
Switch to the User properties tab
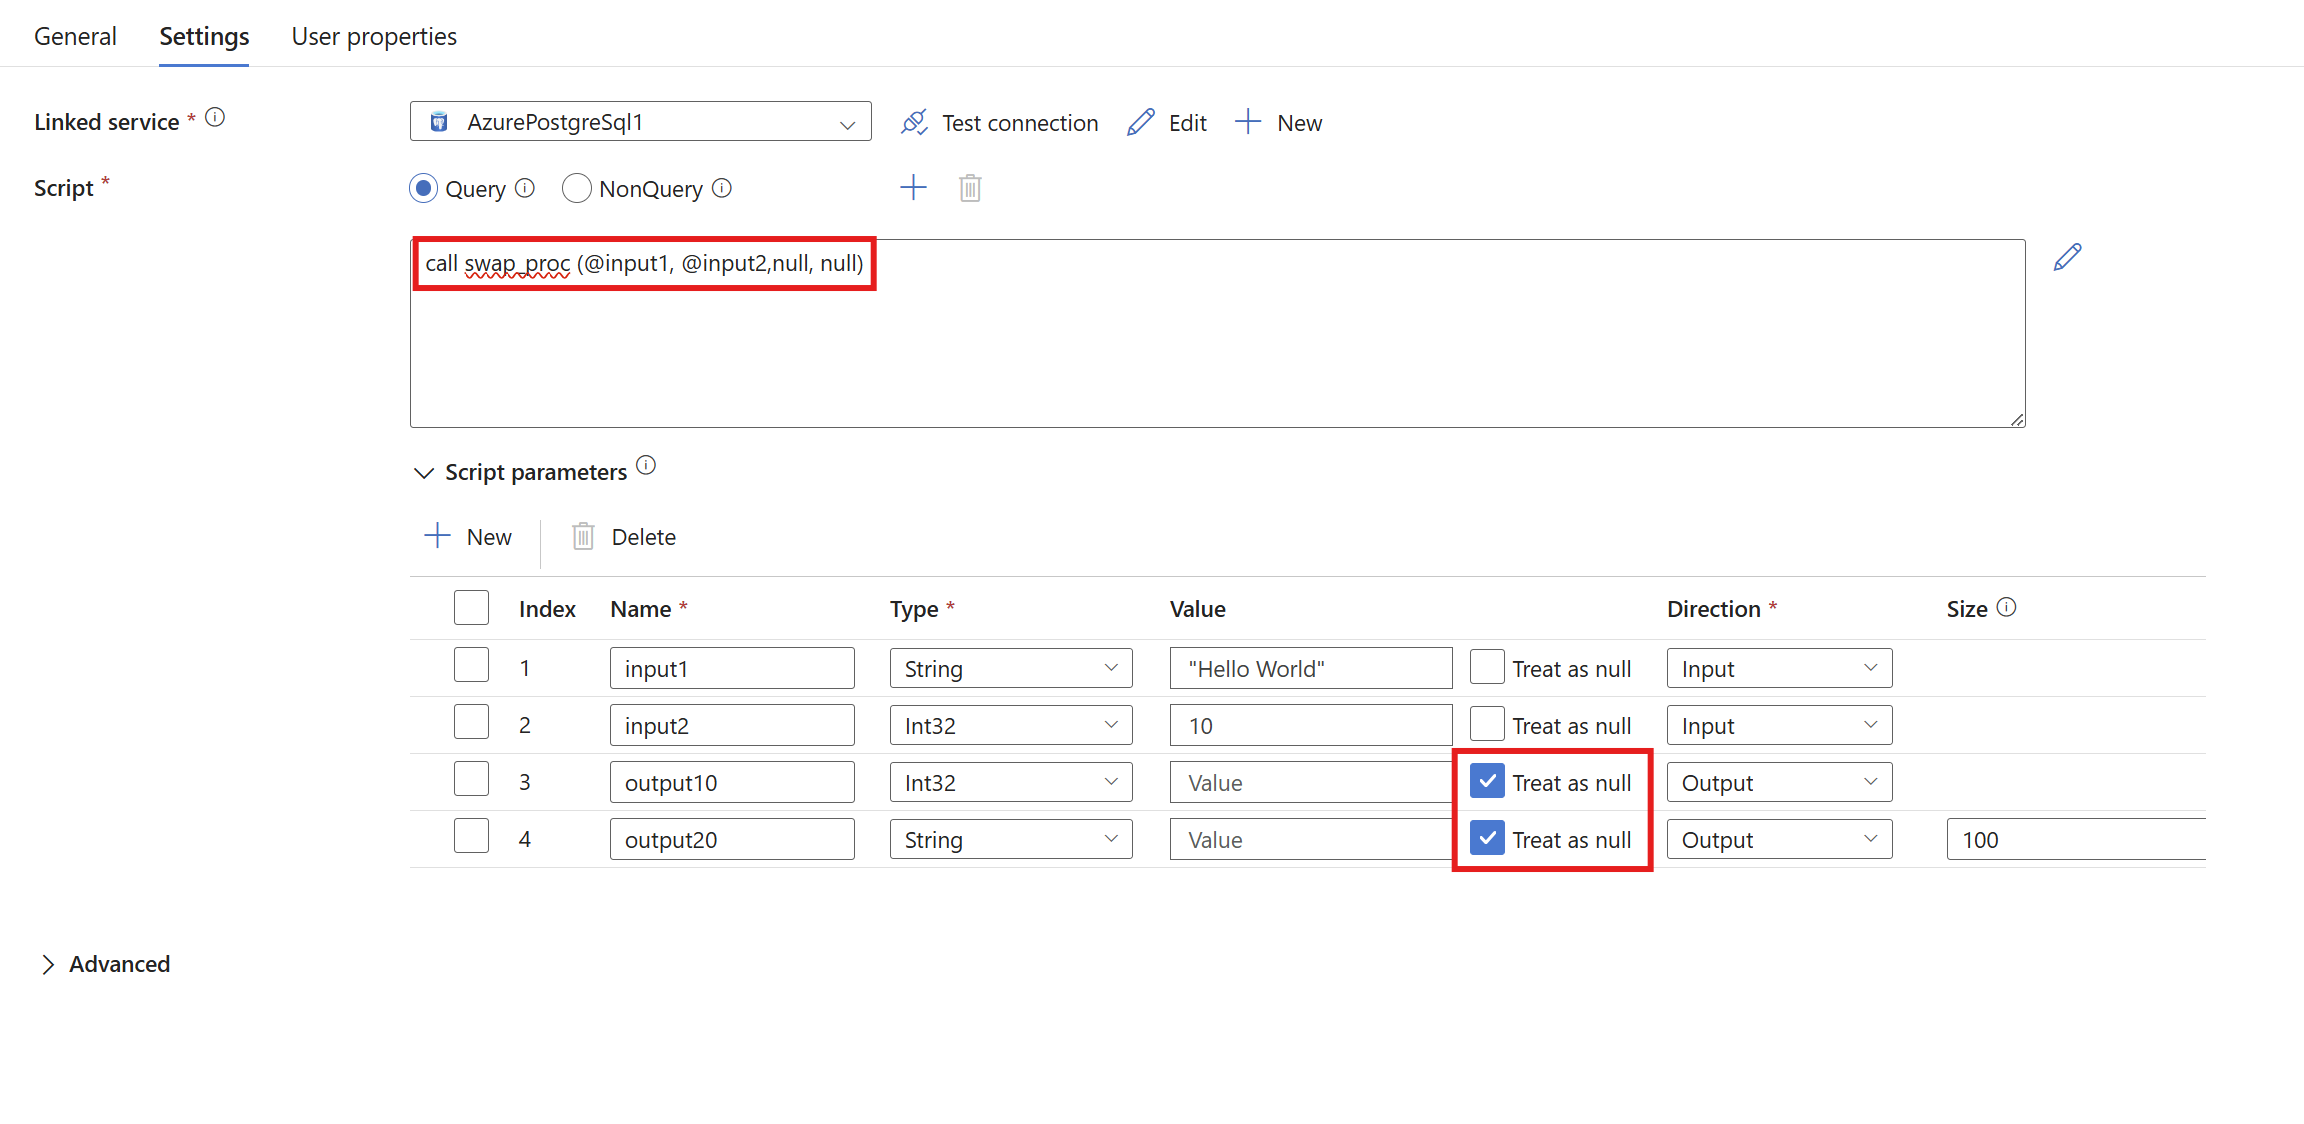[x=374, y=36]
